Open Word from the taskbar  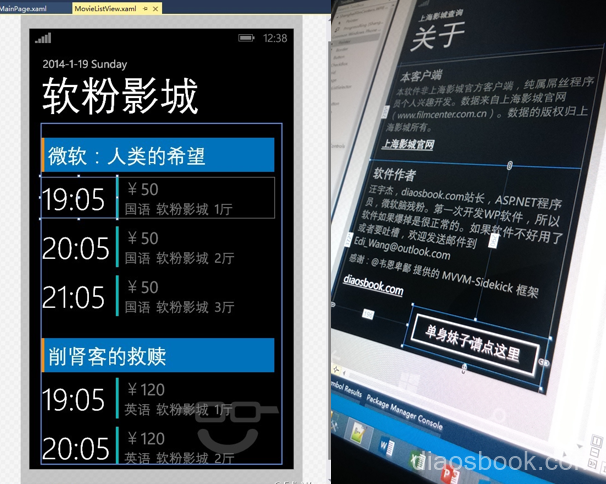pos(386,446)
